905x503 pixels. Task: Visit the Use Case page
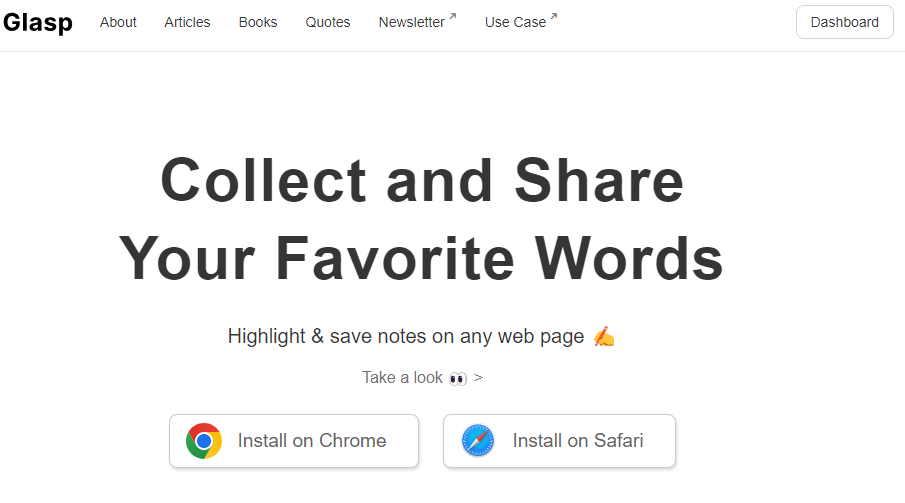[x=515, y=22]
